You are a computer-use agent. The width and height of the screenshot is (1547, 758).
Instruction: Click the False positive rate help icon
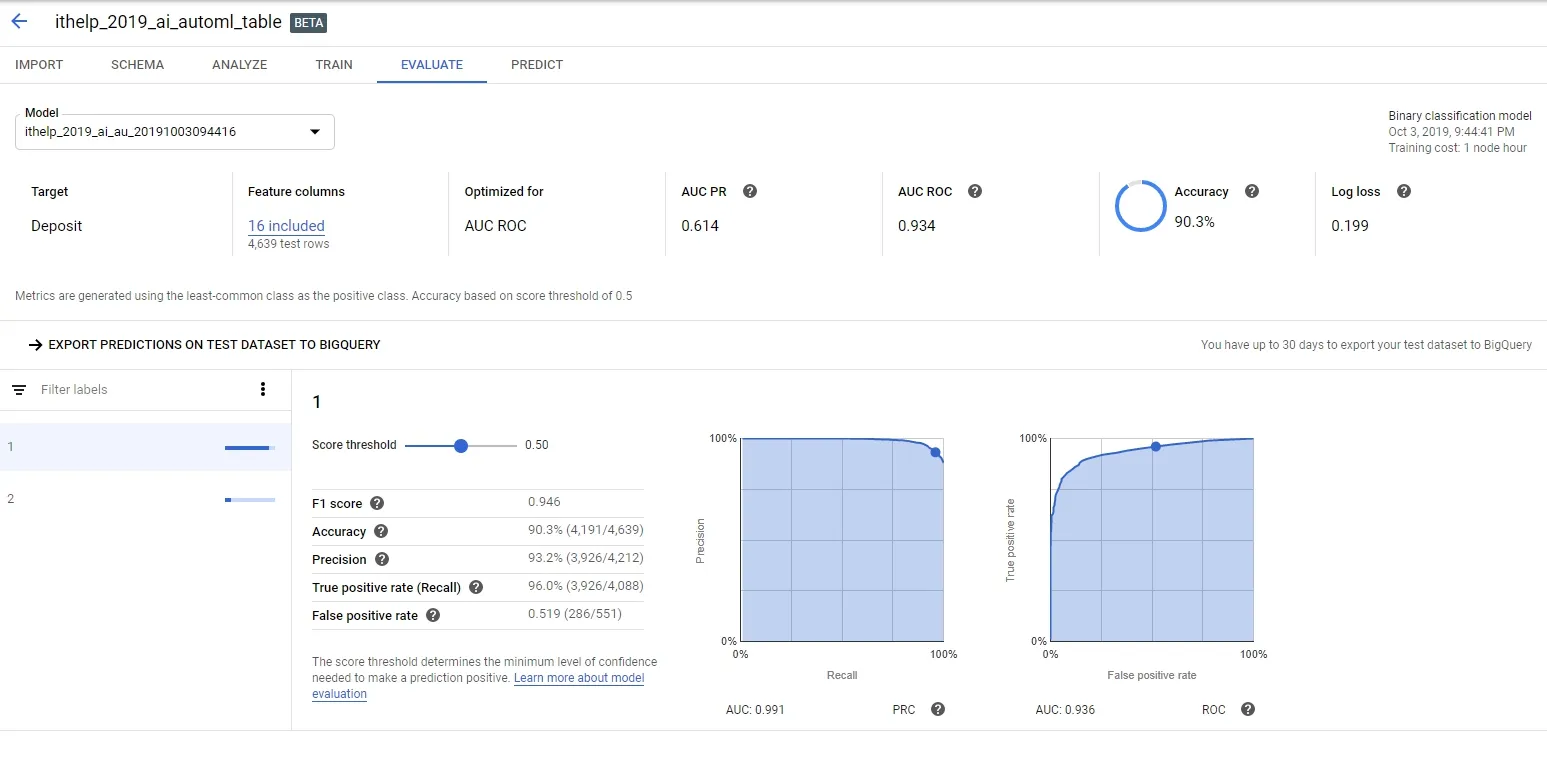433,615
